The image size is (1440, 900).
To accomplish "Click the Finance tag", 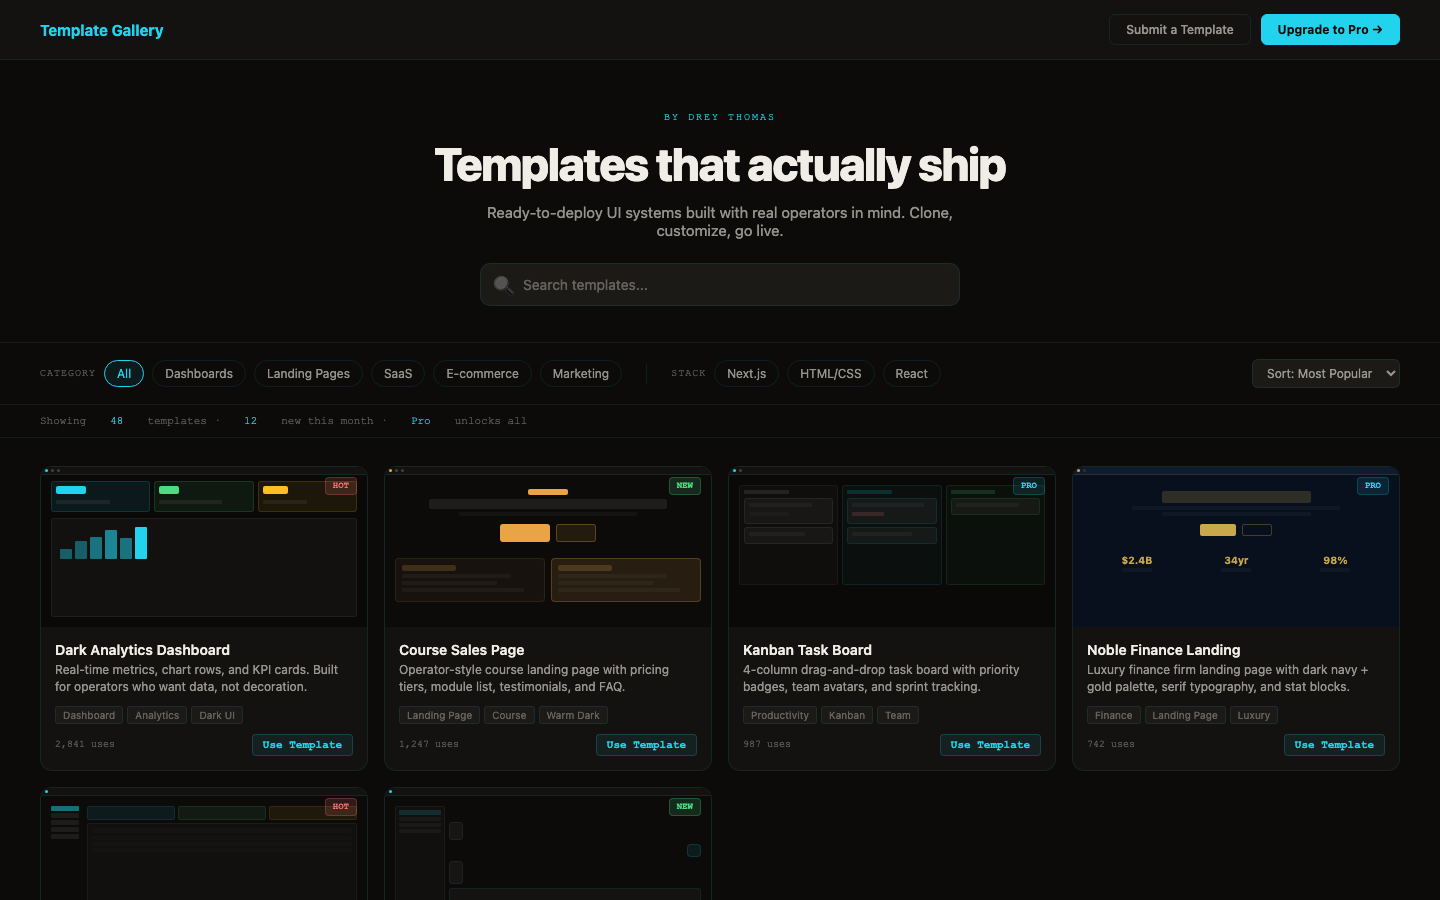I will point(1113,715).
